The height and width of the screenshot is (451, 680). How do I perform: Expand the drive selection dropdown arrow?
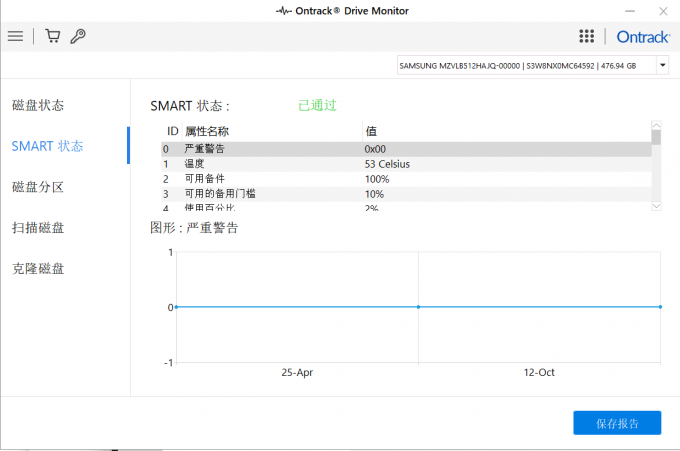tap(662, 65)
